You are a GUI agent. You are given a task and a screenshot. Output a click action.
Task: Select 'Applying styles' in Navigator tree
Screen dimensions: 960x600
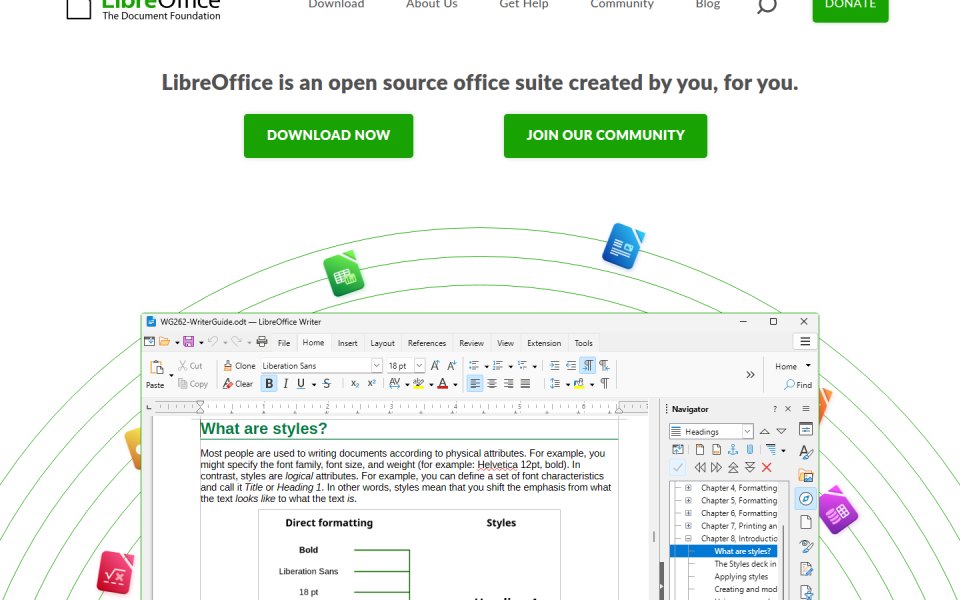pyautogui.click(x=741, y=577)
